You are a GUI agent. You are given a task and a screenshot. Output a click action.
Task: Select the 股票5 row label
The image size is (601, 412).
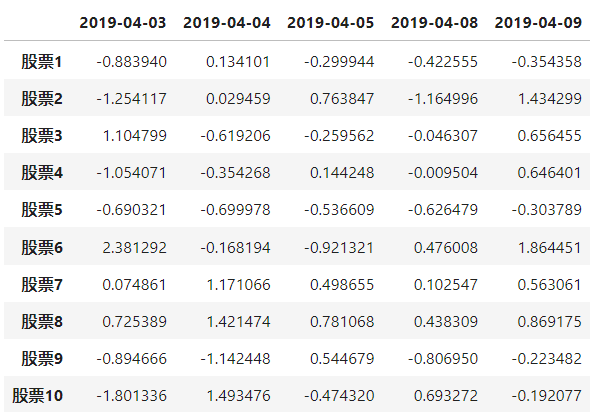tap(41, 210)
